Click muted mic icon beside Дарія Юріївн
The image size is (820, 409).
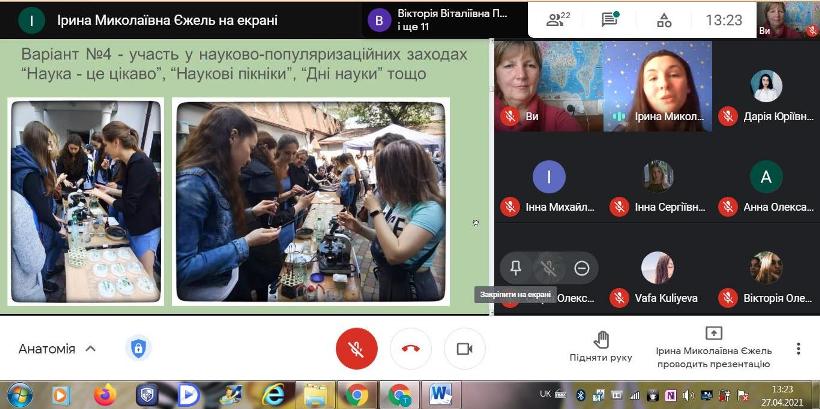728,116
